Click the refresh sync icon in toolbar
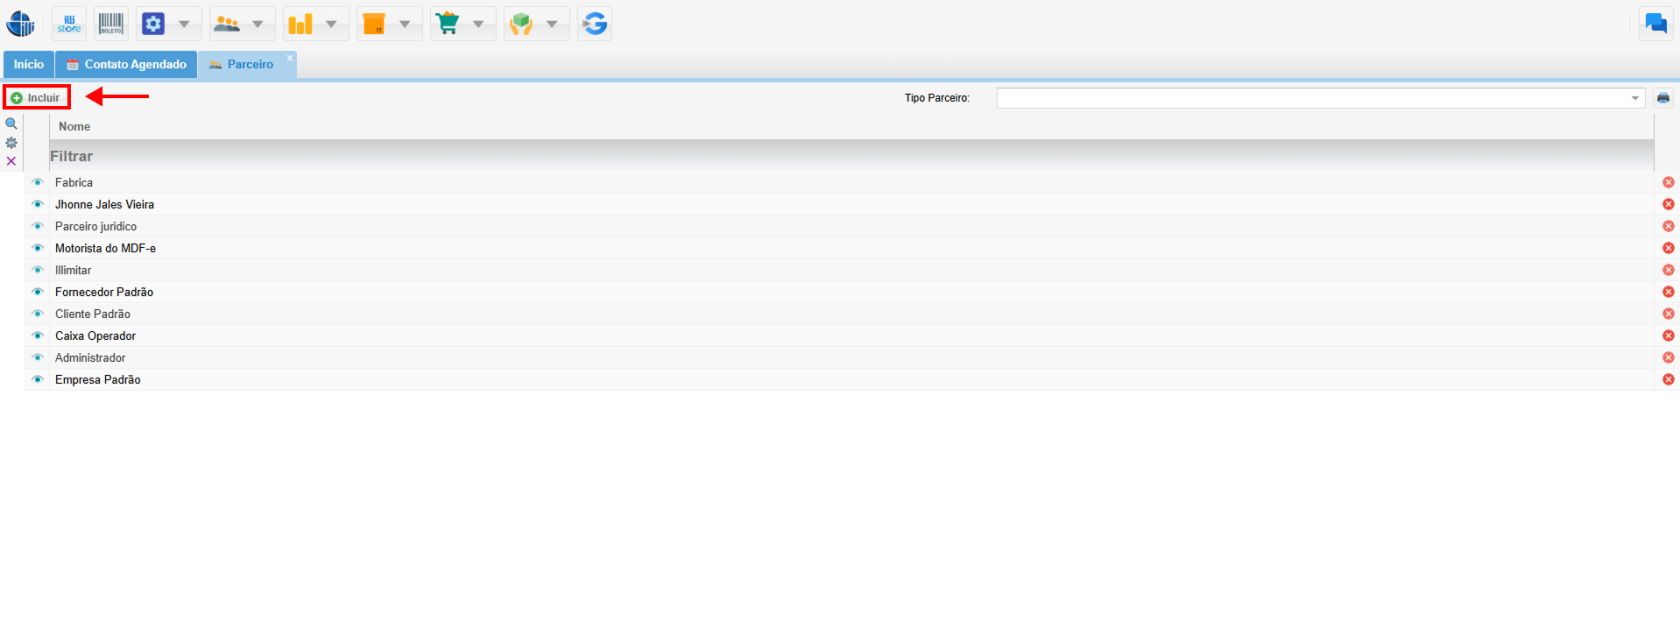Screen dimensions: 1680x643 pyautogui.click(x=594, y=24)
